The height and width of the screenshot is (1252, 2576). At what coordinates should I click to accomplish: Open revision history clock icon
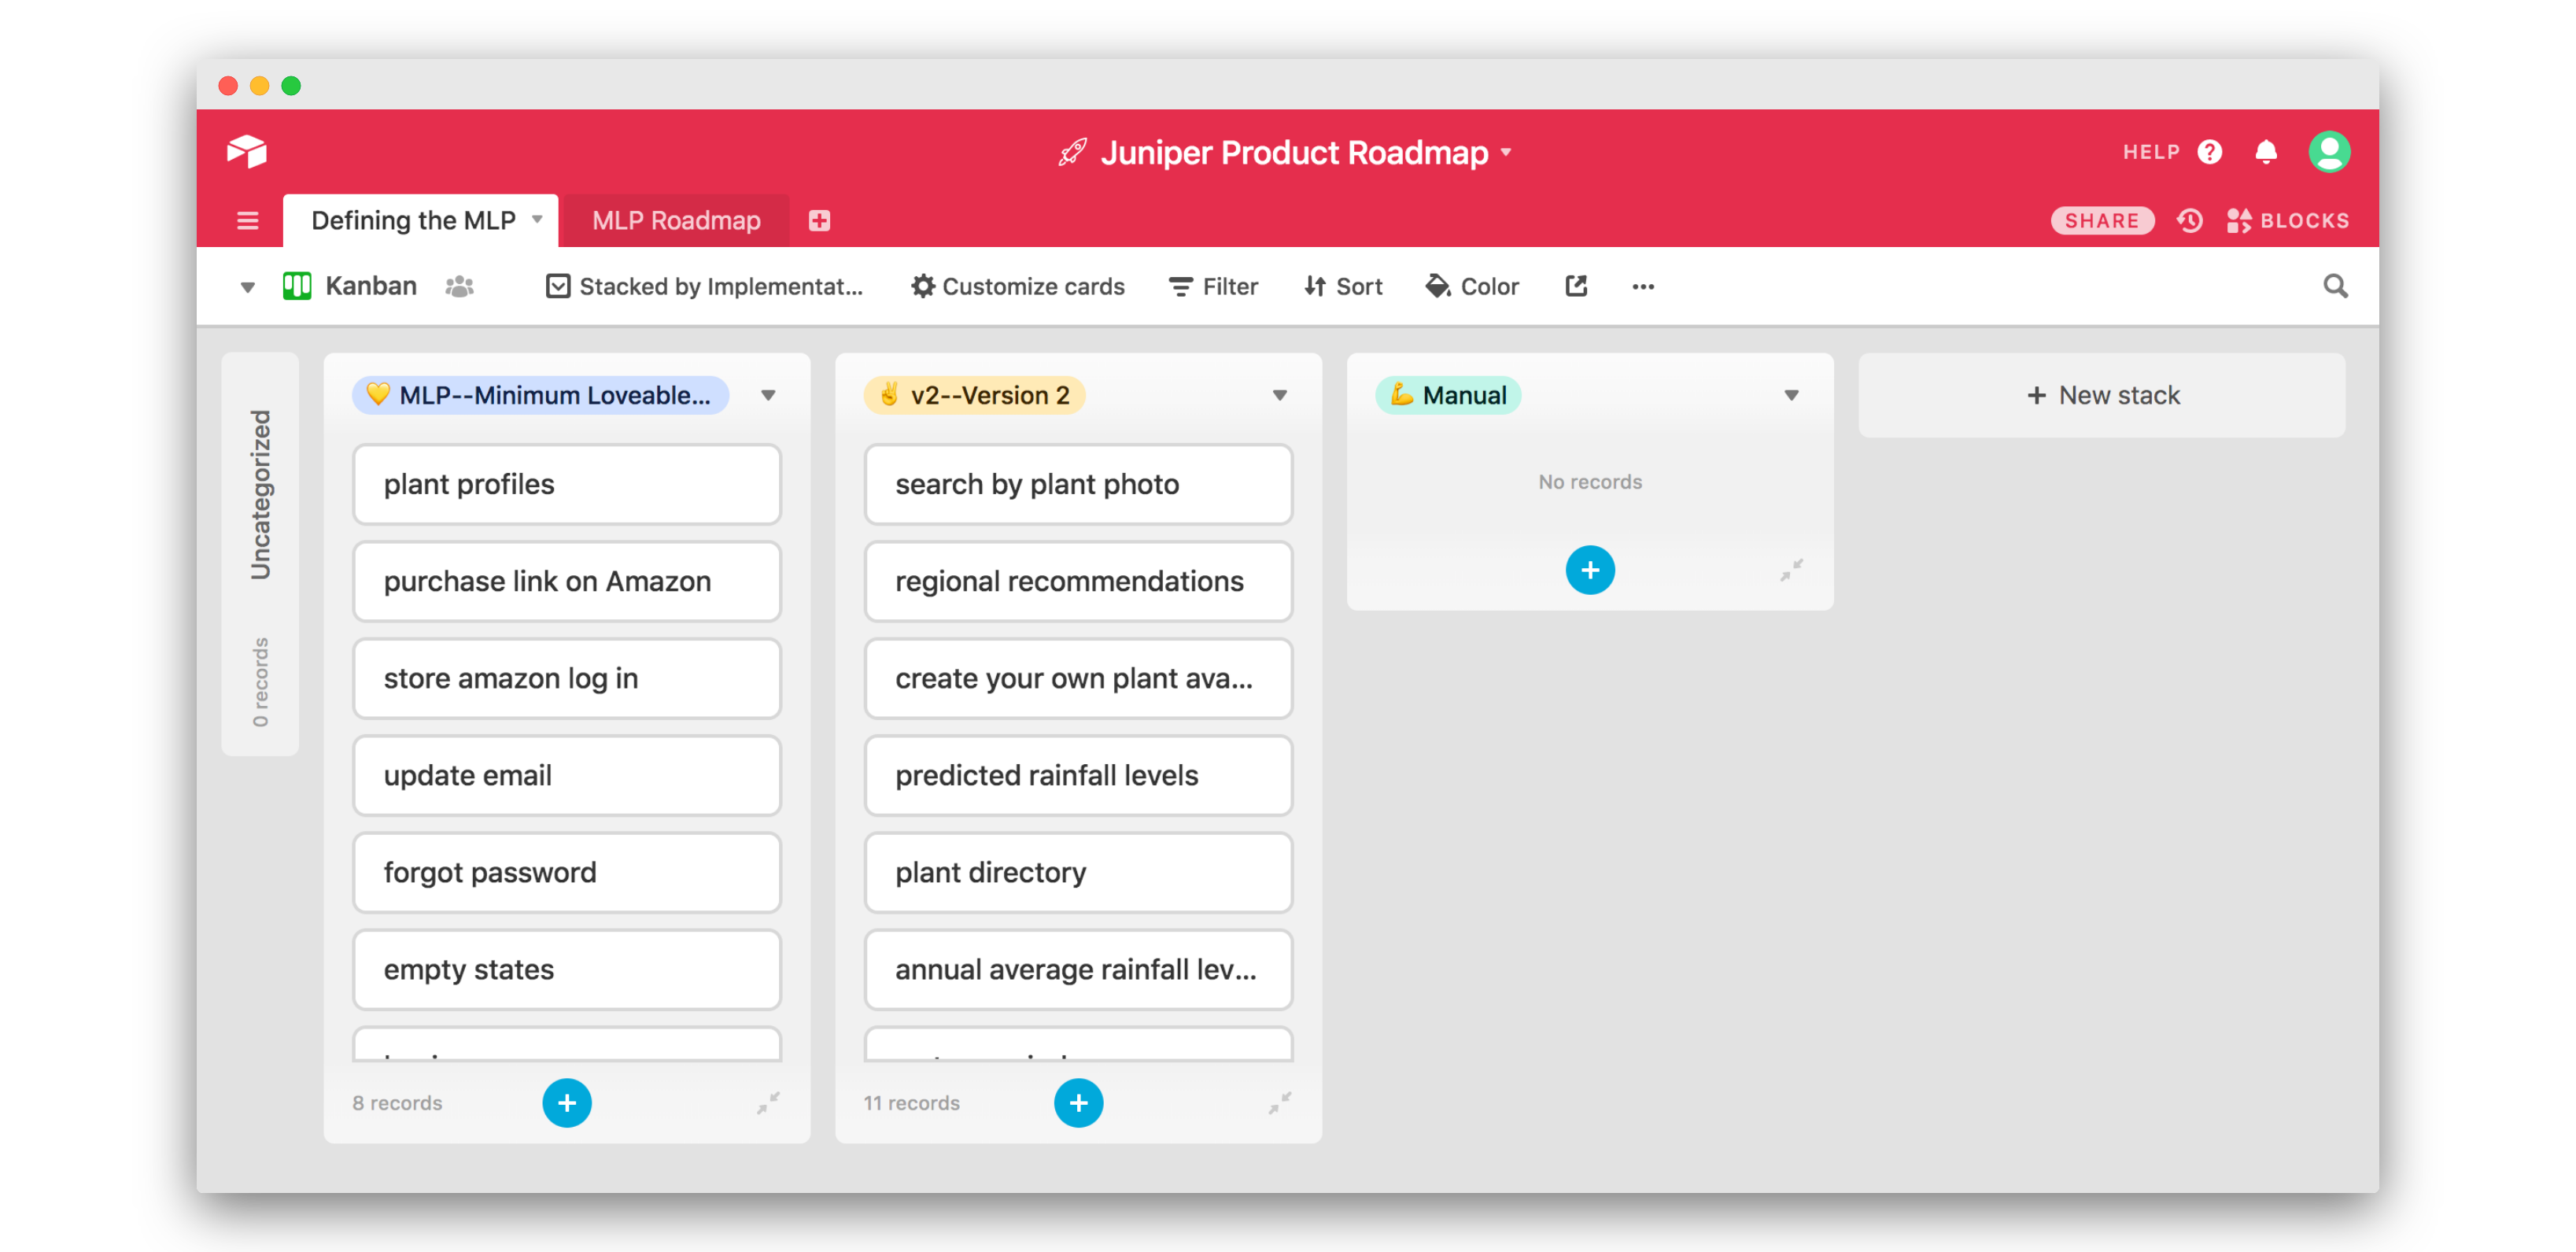(x=2188, y=221)
